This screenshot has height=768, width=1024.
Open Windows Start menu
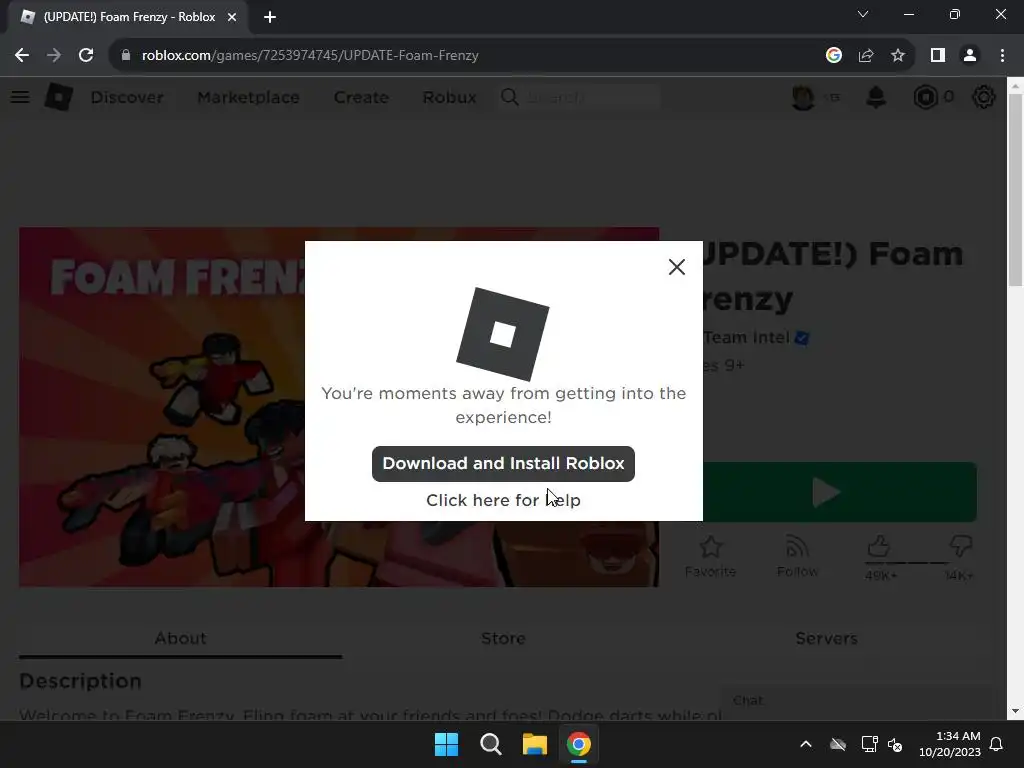pos(447,744)
